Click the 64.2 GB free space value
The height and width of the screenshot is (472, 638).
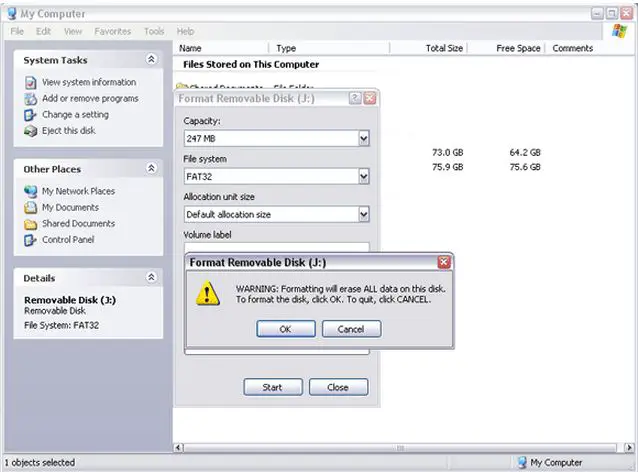point(525,153)
